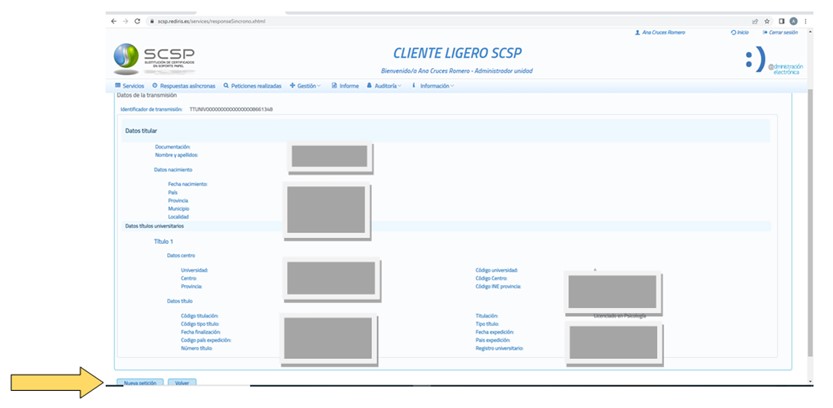
Task: Open the Informe menu item
Action: point(345,86)
